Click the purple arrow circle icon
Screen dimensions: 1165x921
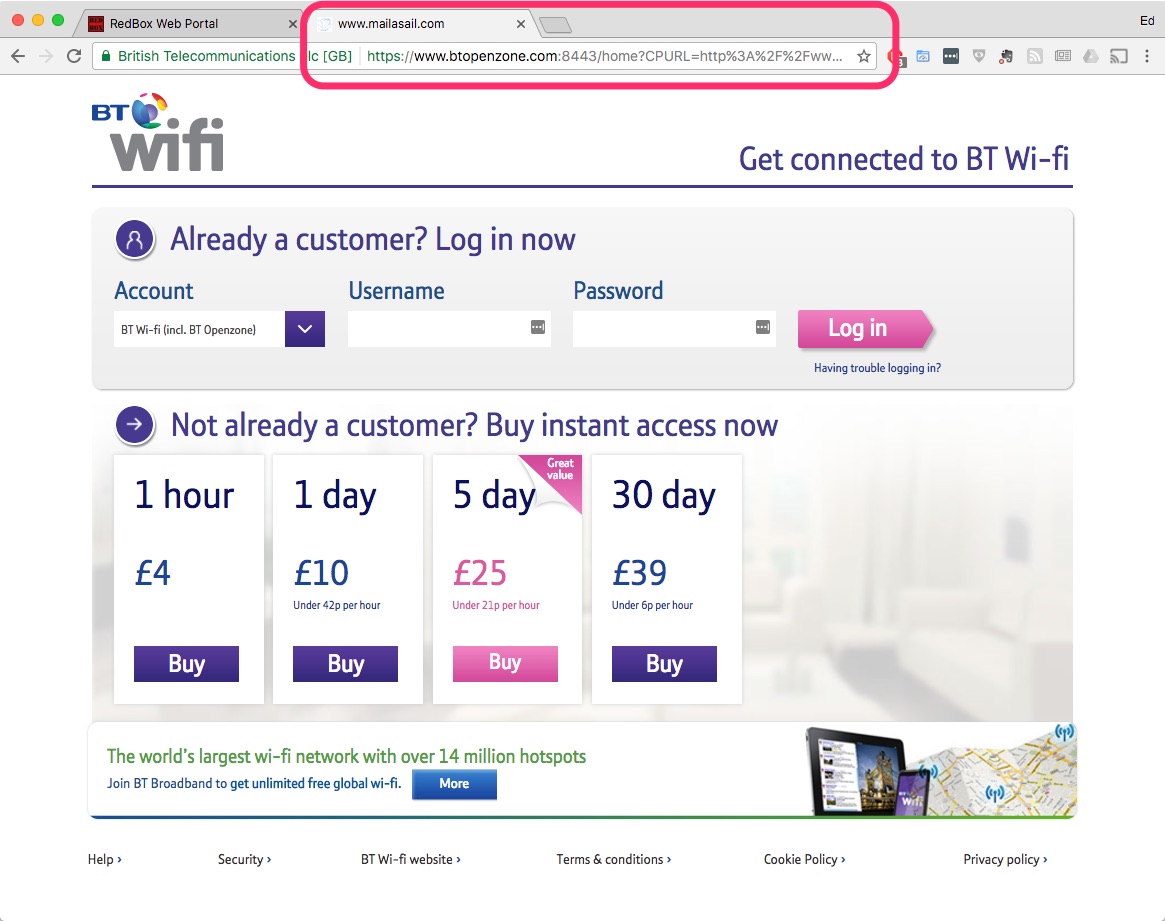point(134,425)
